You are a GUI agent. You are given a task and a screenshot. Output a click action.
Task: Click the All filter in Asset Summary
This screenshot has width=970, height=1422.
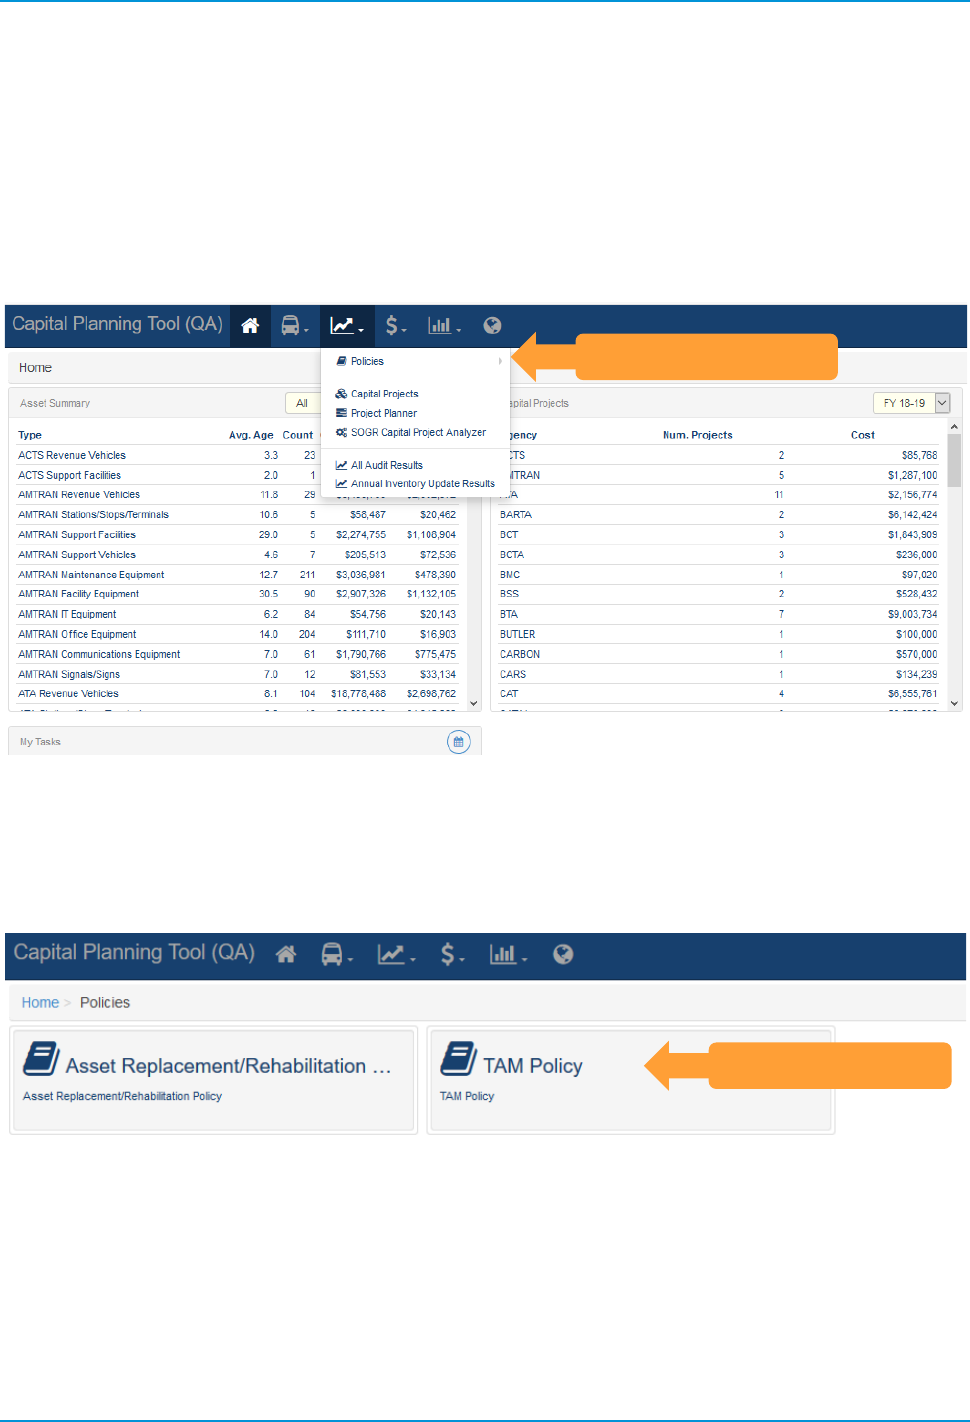(302, 403)
